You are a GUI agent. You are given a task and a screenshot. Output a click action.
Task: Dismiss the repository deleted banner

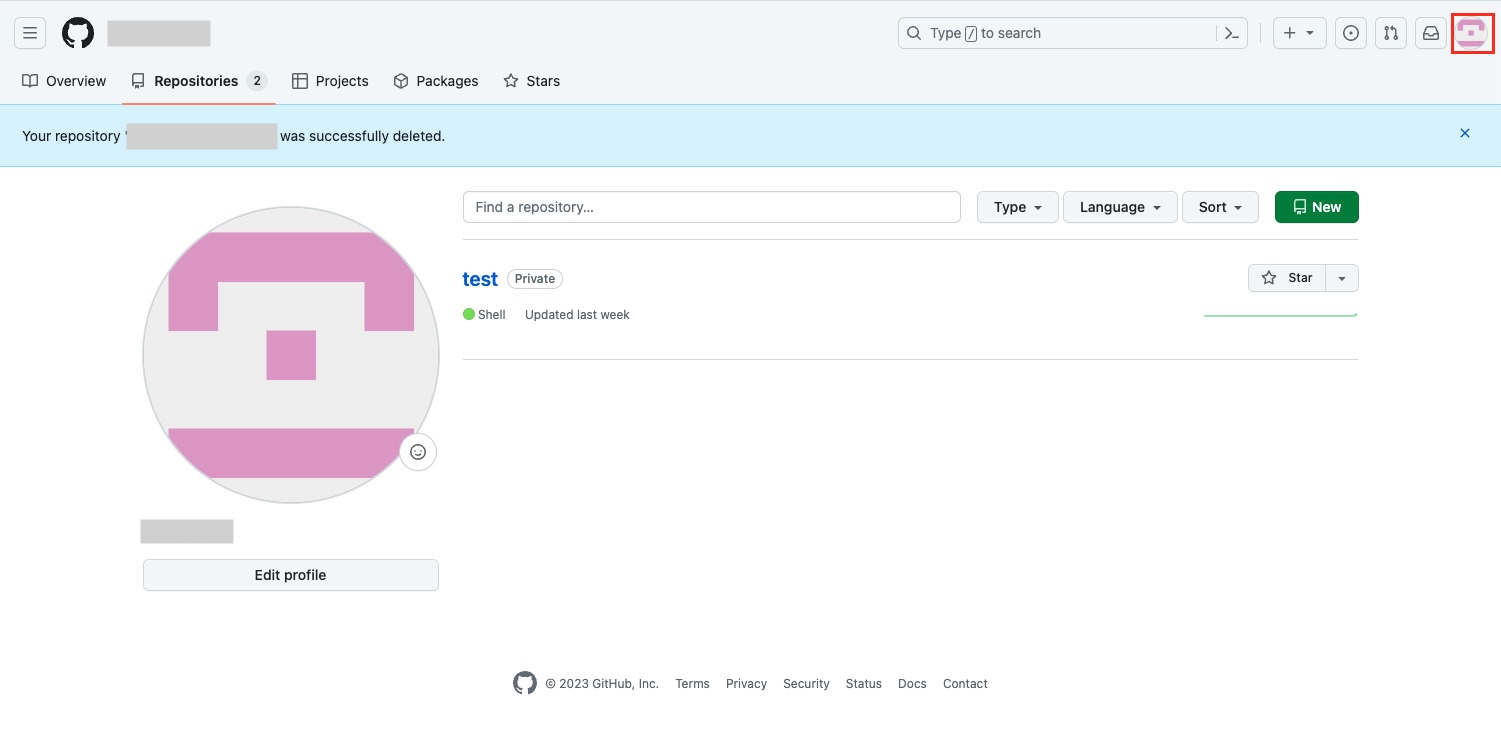point(1465,133)
